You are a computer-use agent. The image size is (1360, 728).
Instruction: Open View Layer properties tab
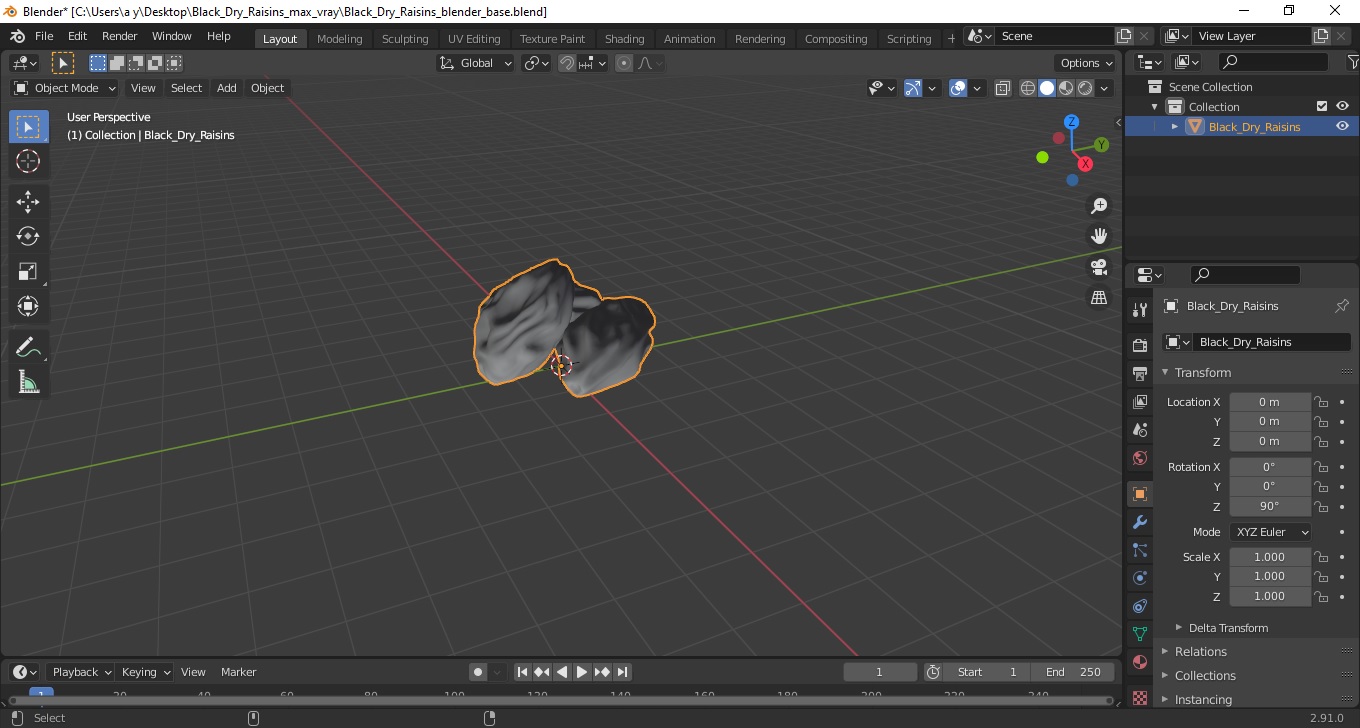[1139, 402]
